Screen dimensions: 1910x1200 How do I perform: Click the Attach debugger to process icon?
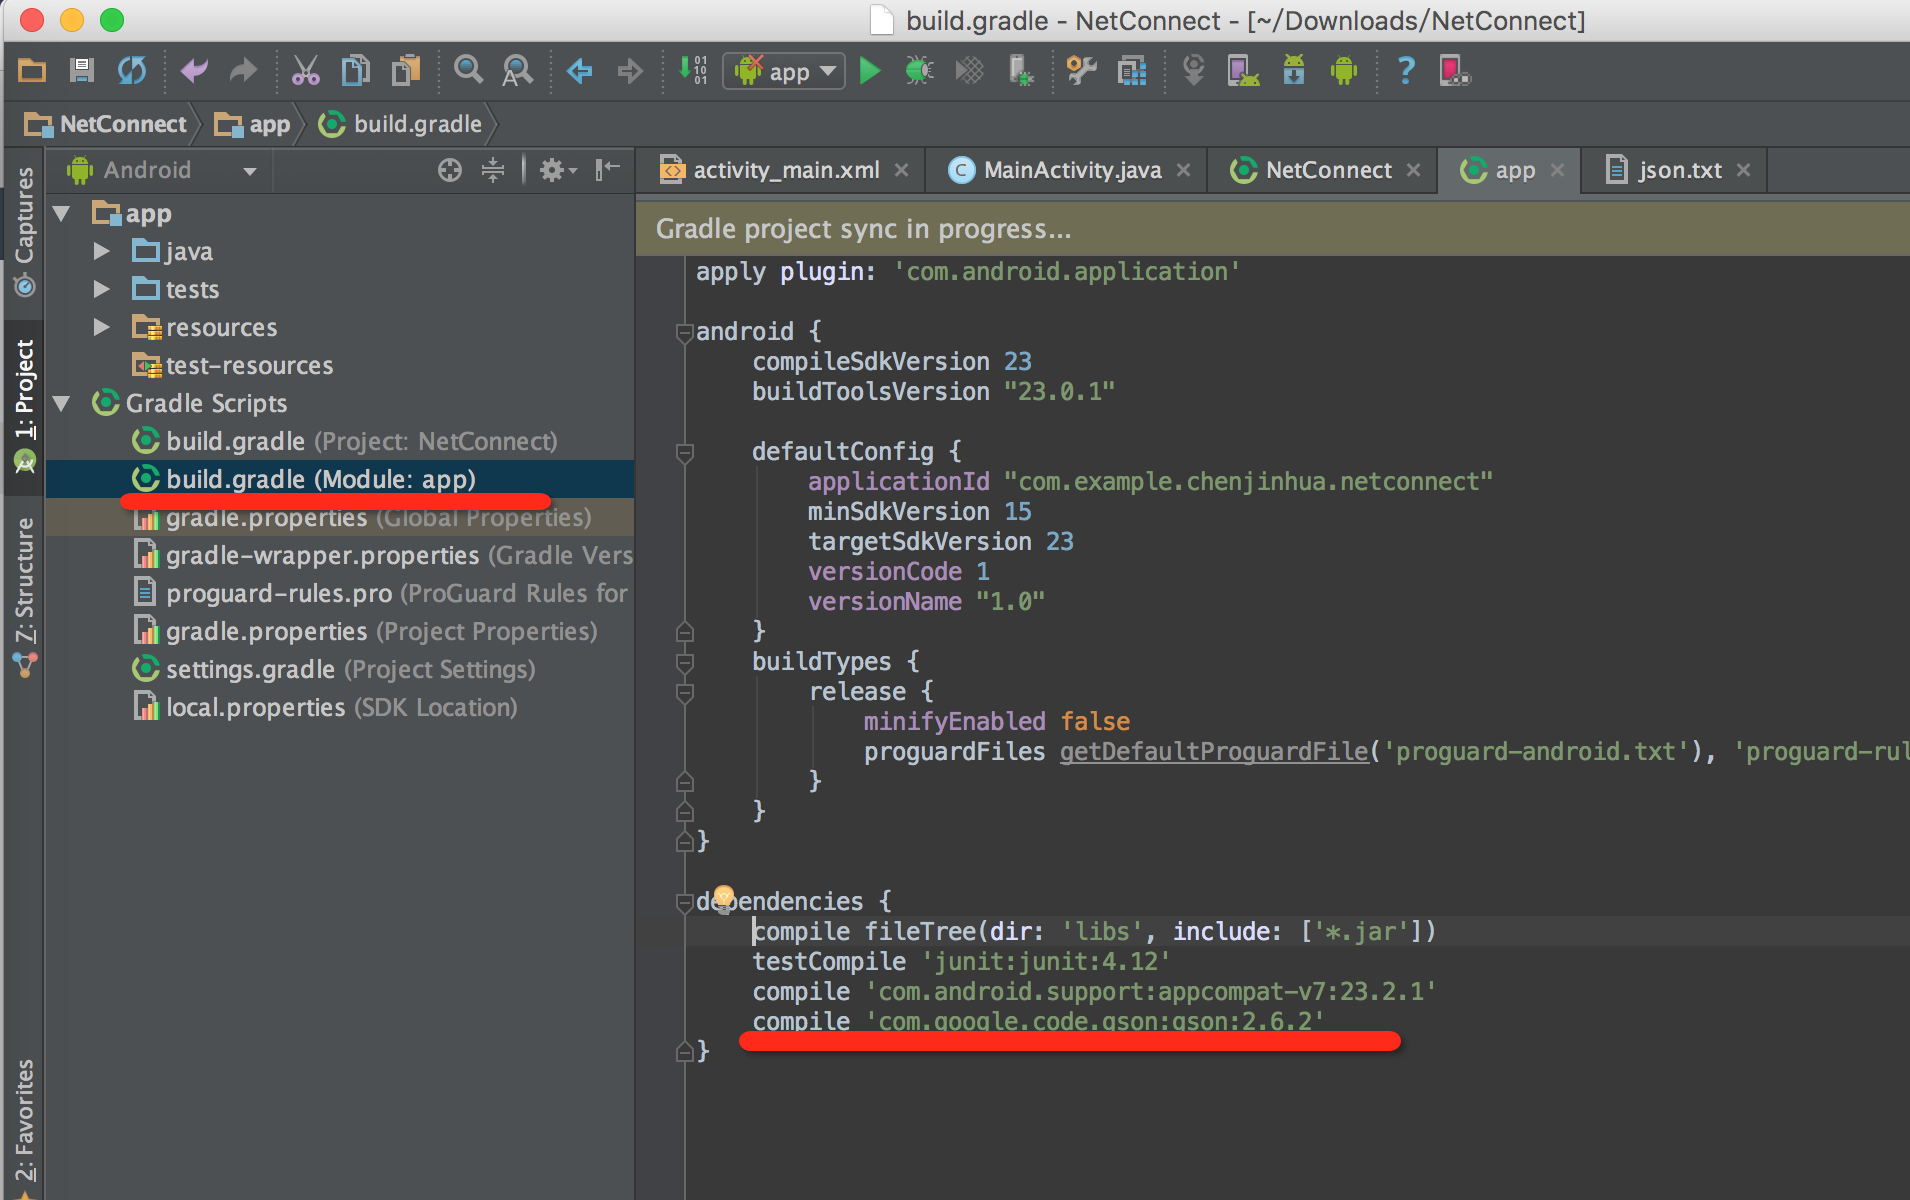point(1020,70)
